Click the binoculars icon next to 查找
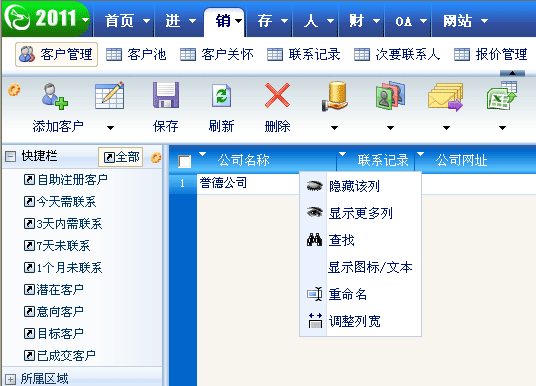Viewport: 536px width, 386px height. click(x=314, y=240)
